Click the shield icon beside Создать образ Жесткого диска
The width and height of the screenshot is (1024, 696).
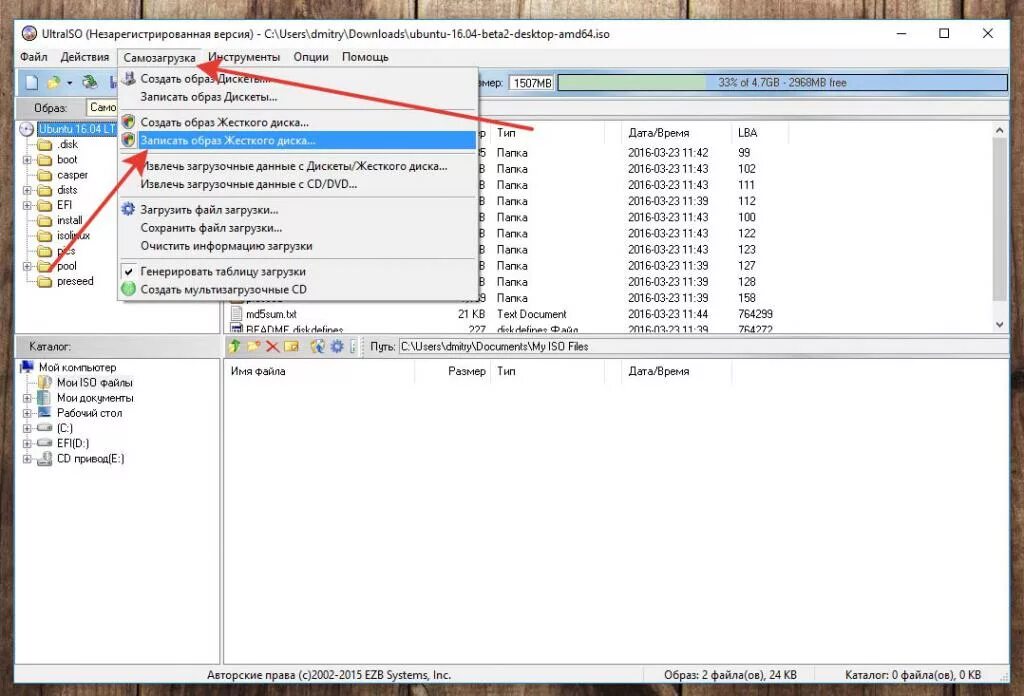[x=129, y=122]
